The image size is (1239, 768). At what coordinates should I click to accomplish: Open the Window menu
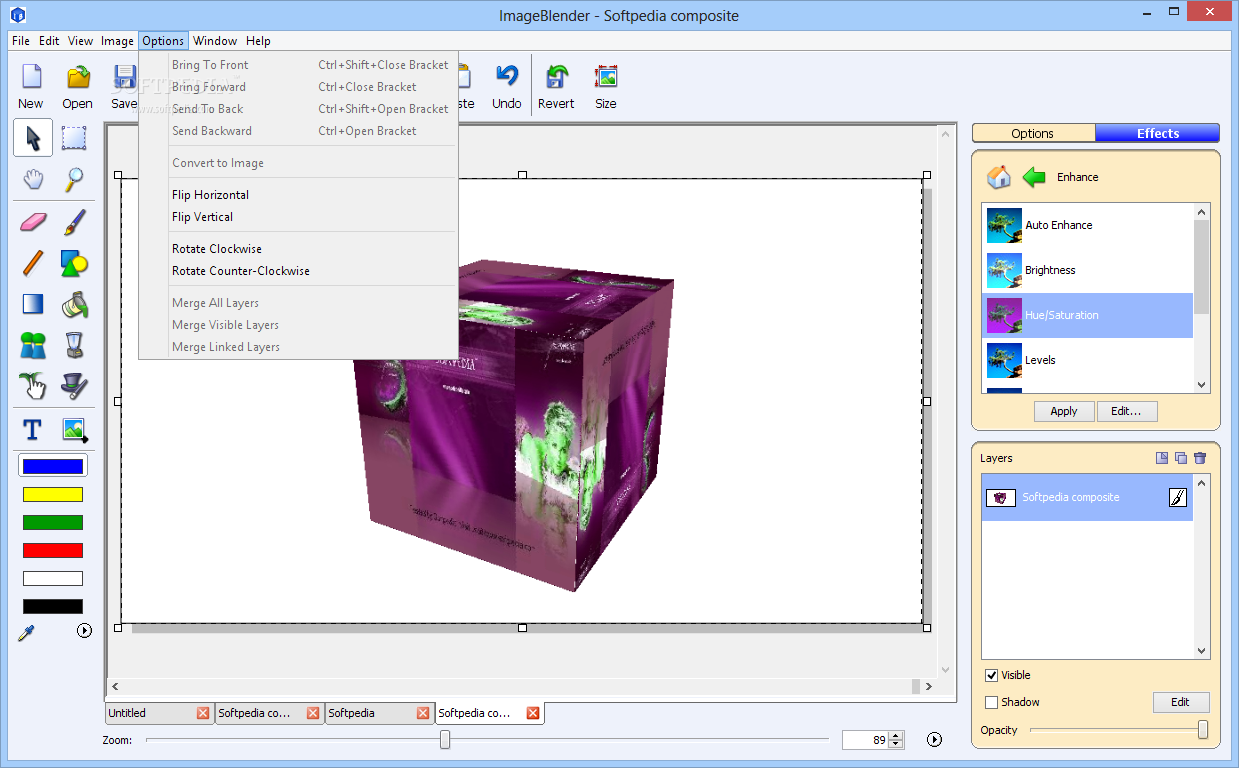click(x=215, y=41)
